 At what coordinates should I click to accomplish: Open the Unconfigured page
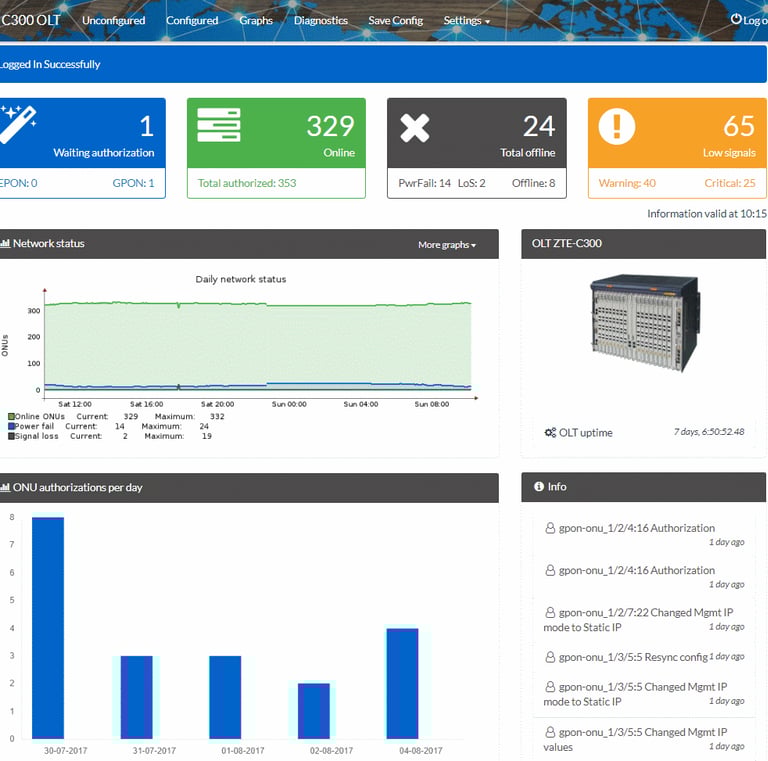pyautogui.click(x=114, y=21)
